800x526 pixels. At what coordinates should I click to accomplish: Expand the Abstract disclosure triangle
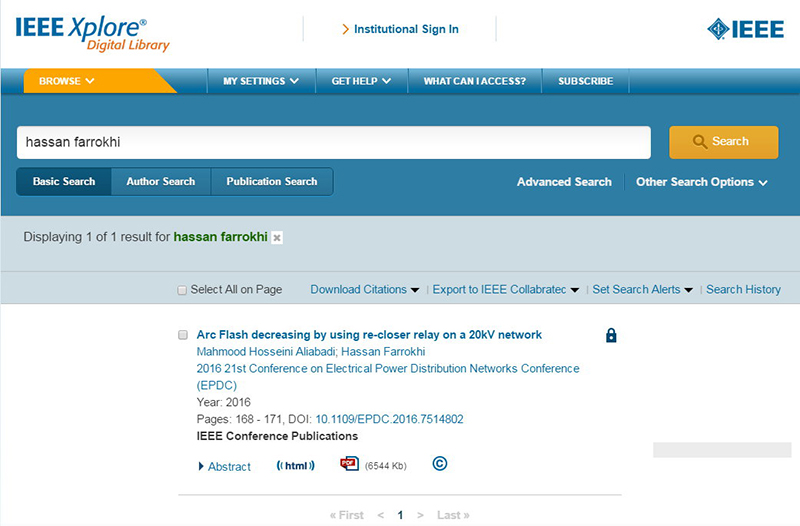coord(201,466)
